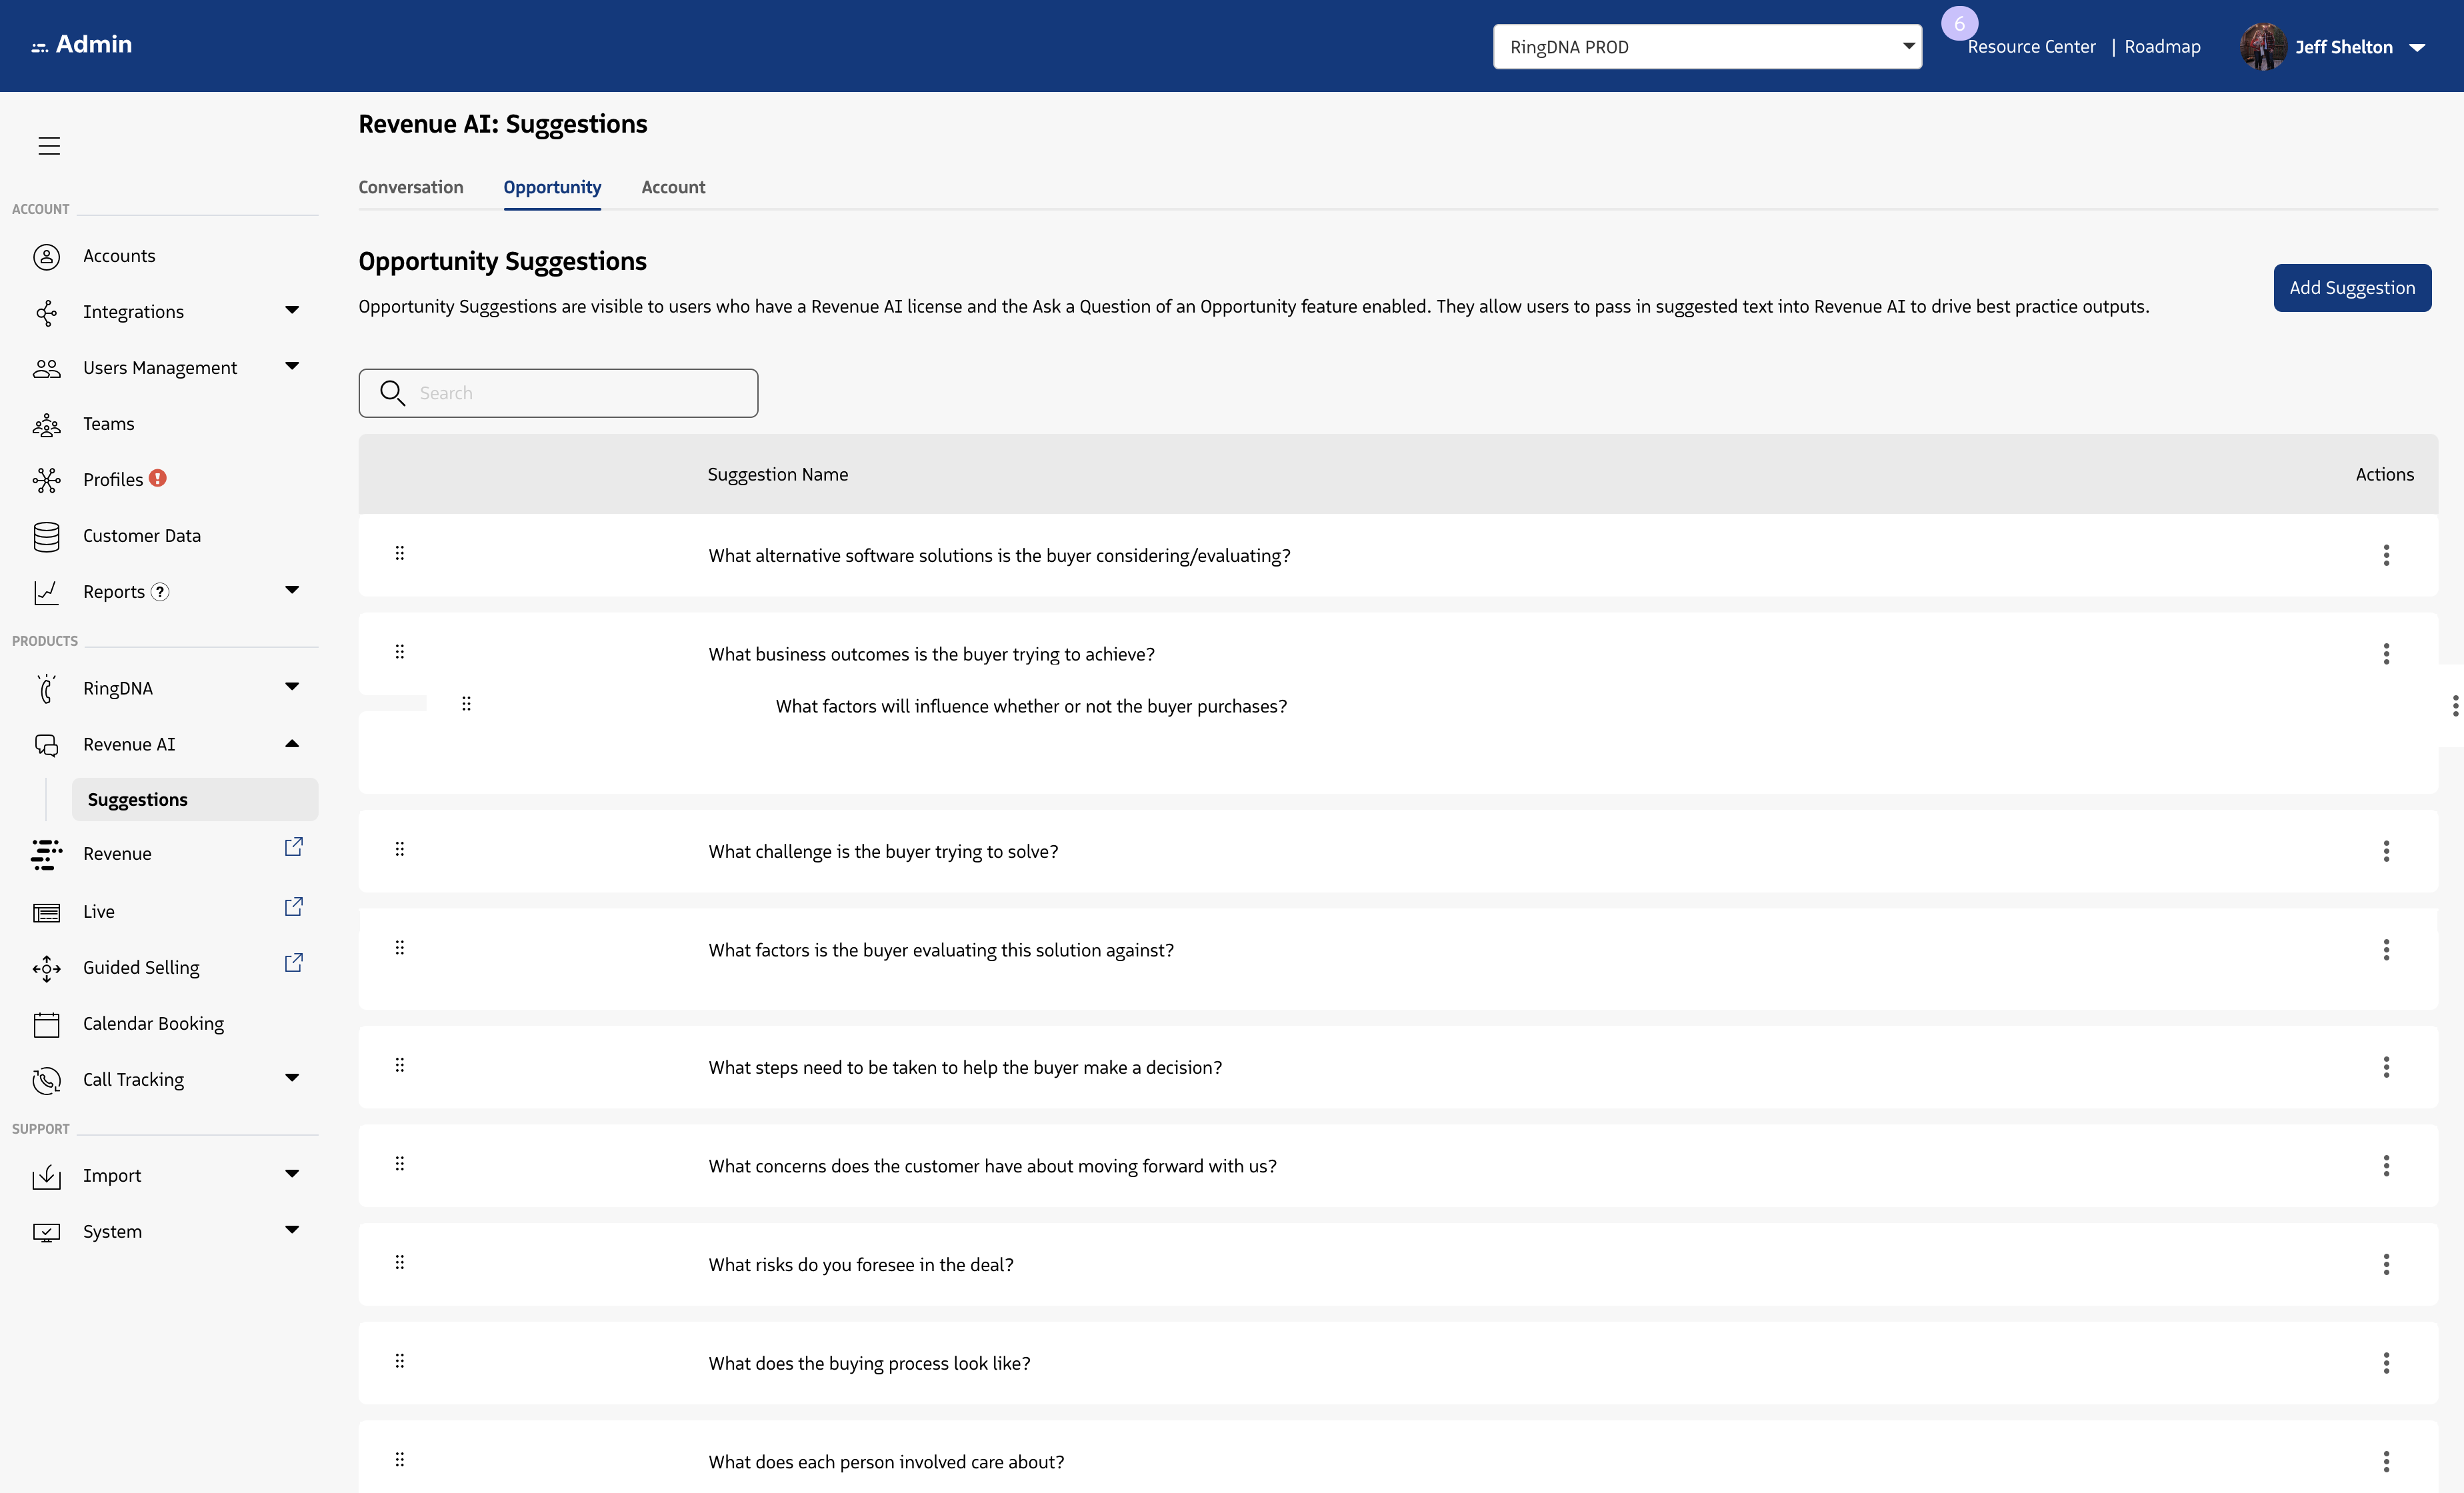Expand the Integrations submenu
Screen dimensions: 2464x1493
point(292,311)
